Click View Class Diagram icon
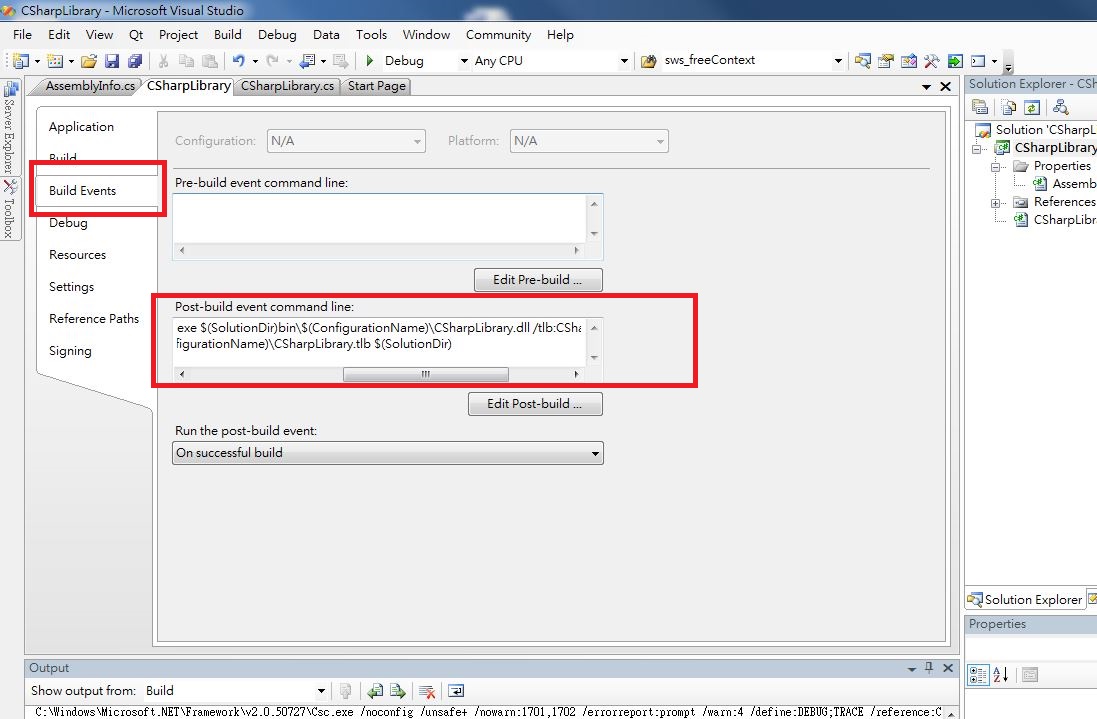 tap(1061, 107)
